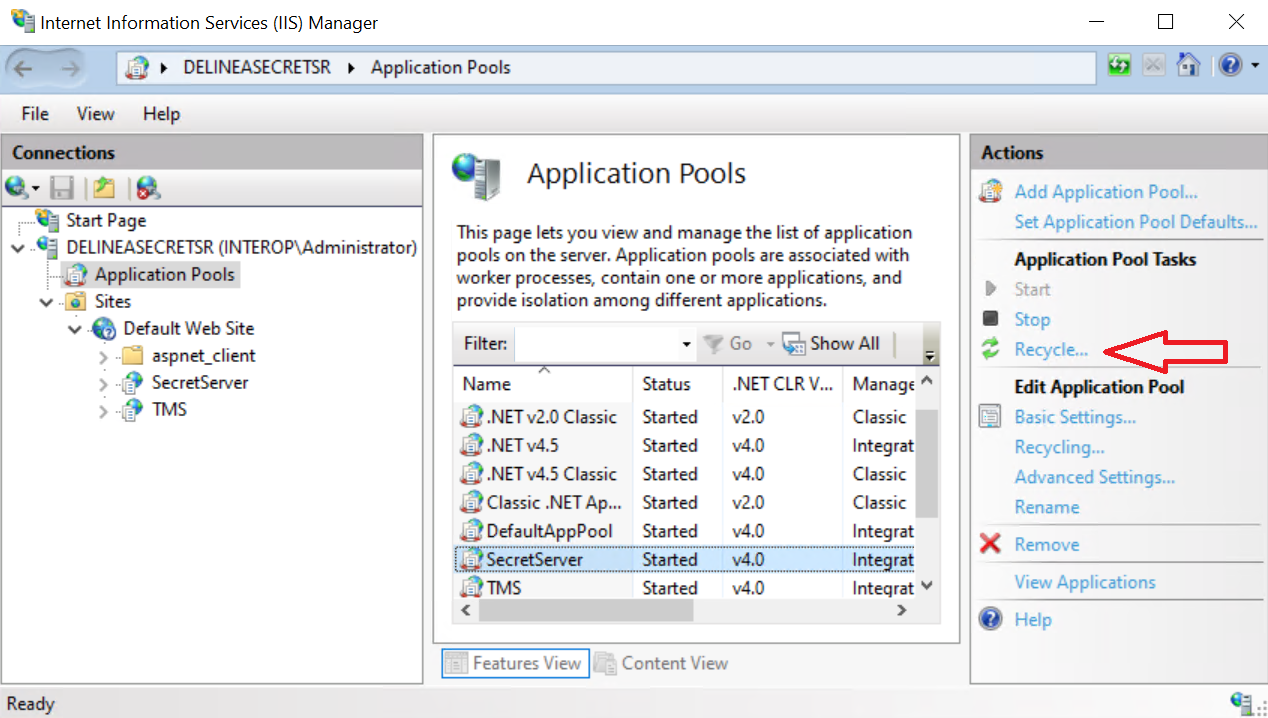The width and height of the screenshot is (1268, 718).
Task: Open the Filter combo box dropdown arrow
Action: [x=686, y=344]
